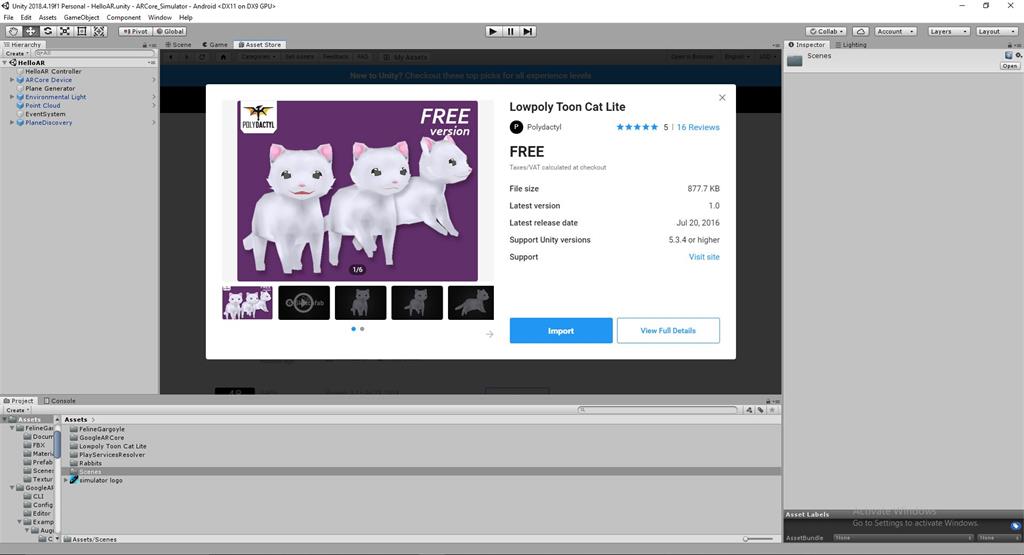The height and width of the screenshot is (555, 1024).
Task: Select the Hand tool in the toolbar
Action: click(13, 31)
